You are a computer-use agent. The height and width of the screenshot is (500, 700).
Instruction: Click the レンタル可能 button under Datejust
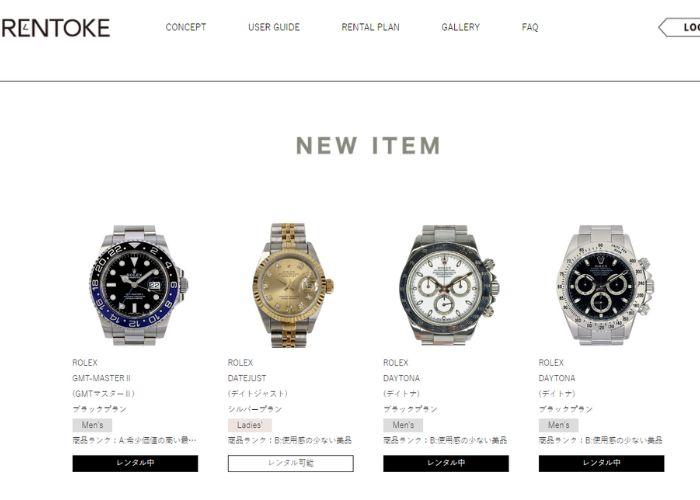pyautogui.click(x=291, y=463)
